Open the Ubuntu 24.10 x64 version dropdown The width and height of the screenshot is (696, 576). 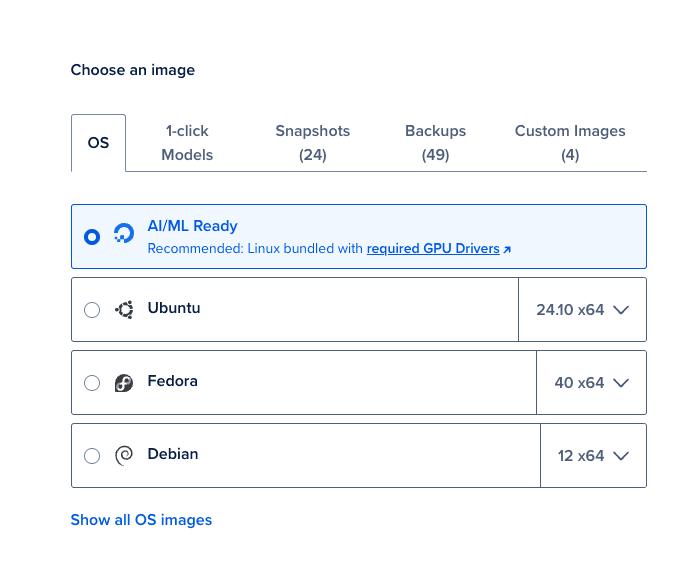tap(582, 309)
